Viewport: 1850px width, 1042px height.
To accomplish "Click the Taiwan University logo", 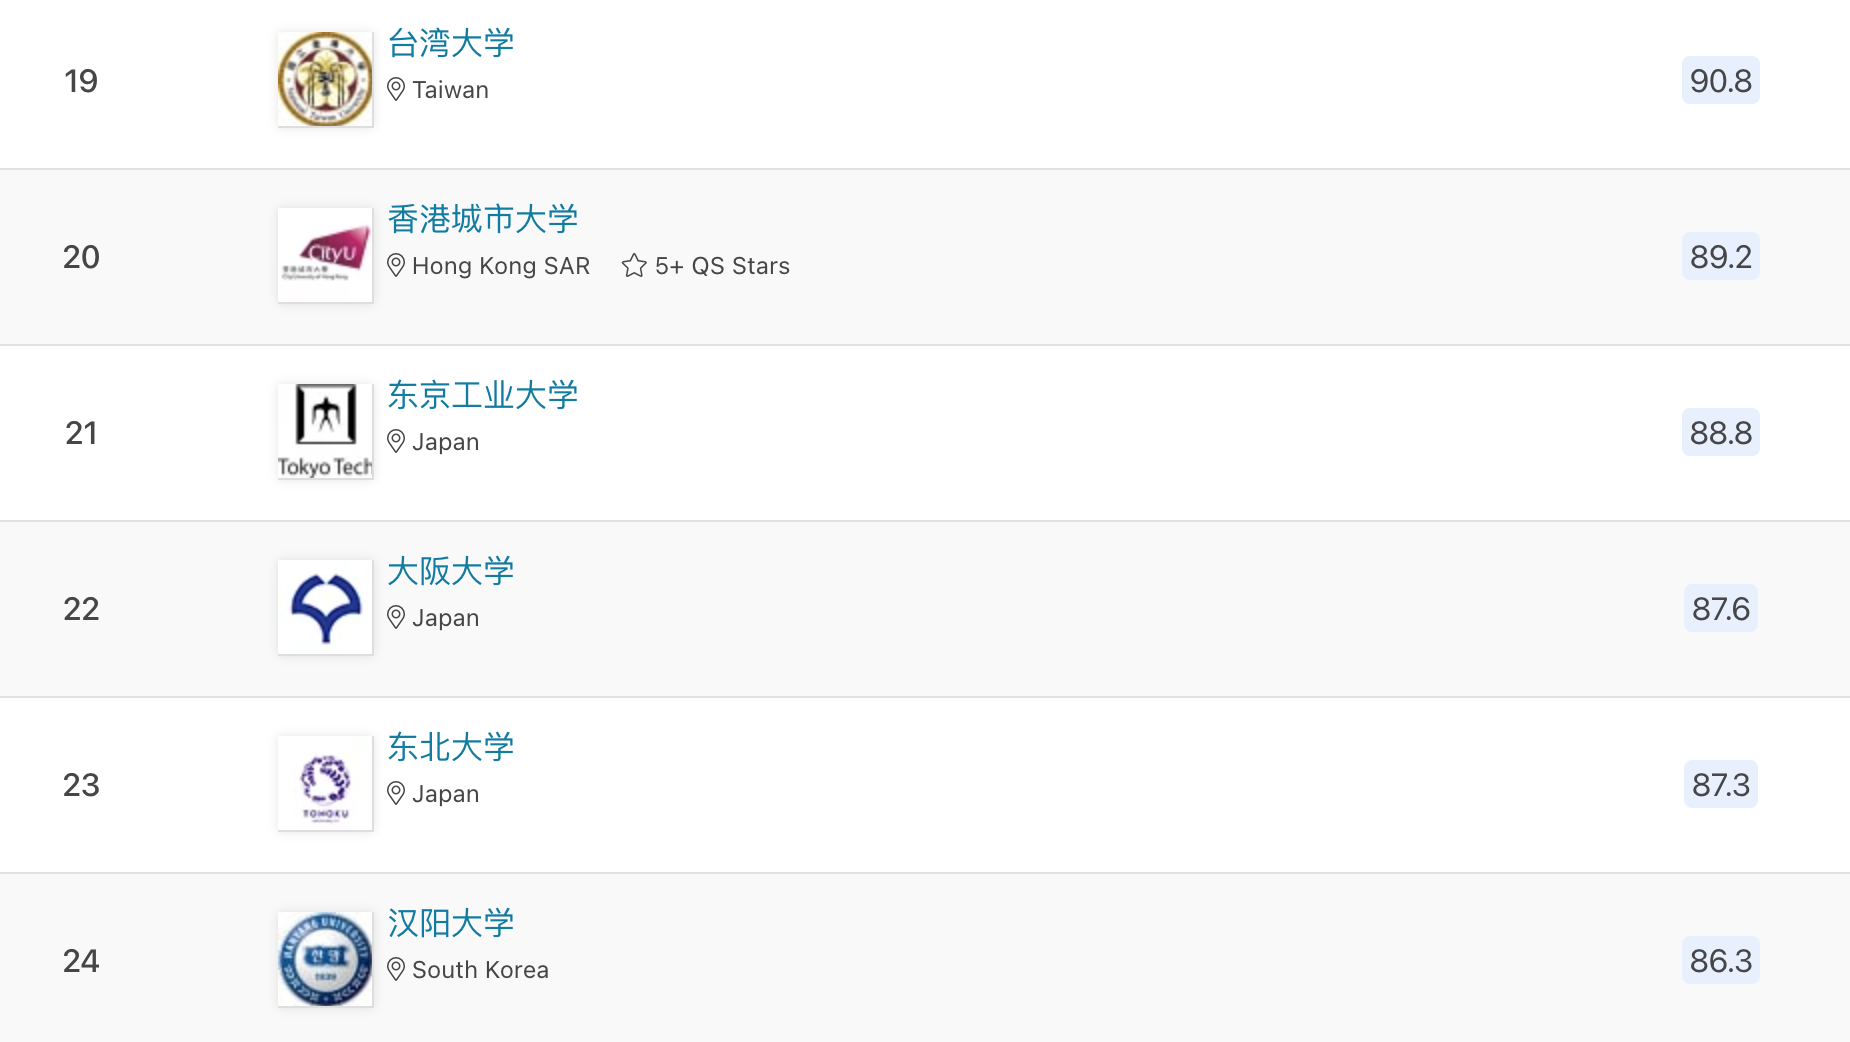I will (x=325, y=79).
